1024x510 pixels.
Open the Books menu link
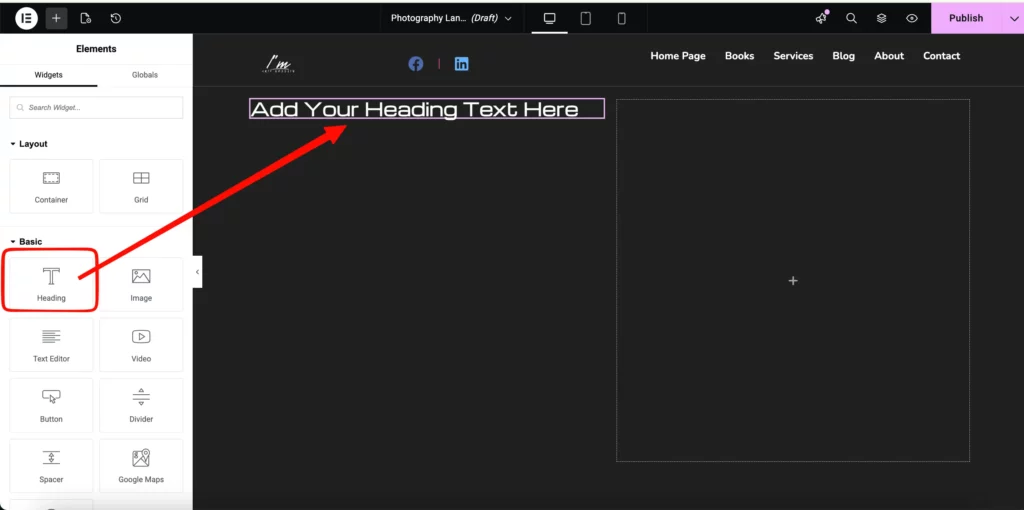739,56
